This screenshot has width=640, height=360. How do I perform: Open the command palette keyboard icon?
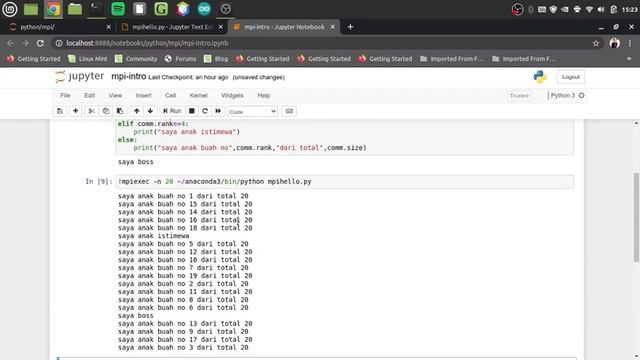tap(289, 111)
